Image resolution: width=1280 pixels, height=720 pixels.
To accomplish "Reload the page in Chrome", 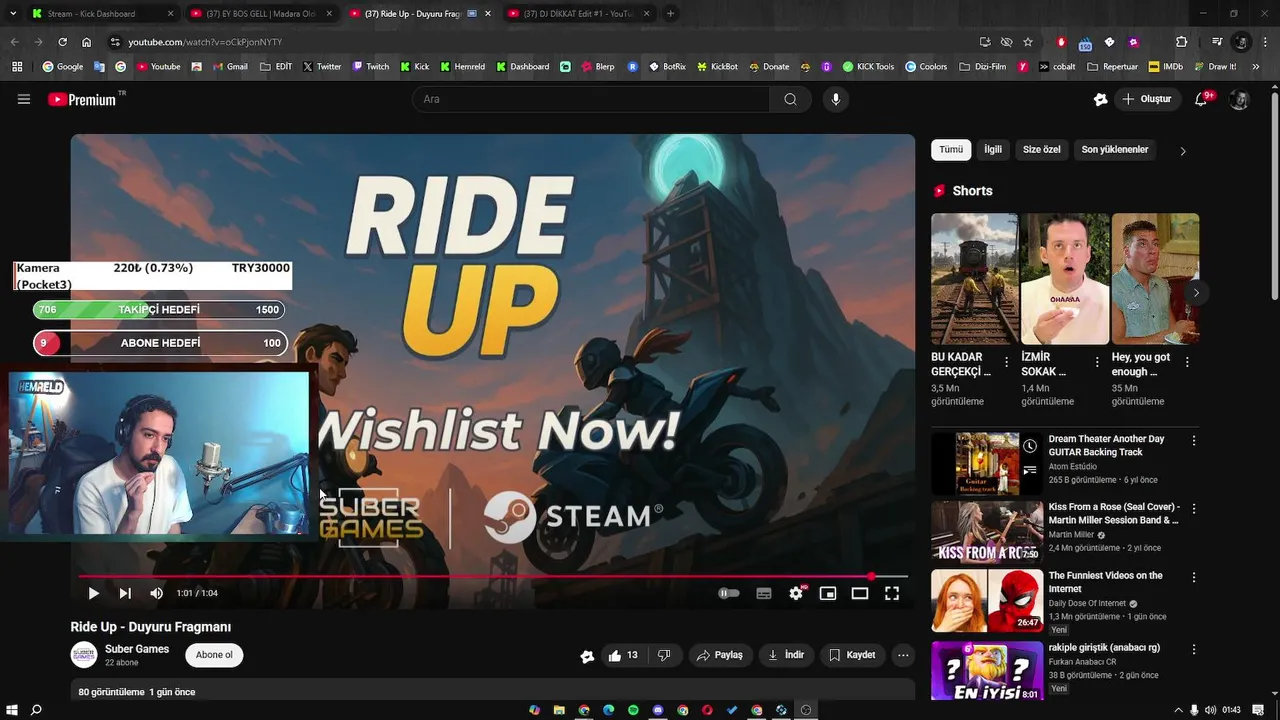I will (62, 42).
